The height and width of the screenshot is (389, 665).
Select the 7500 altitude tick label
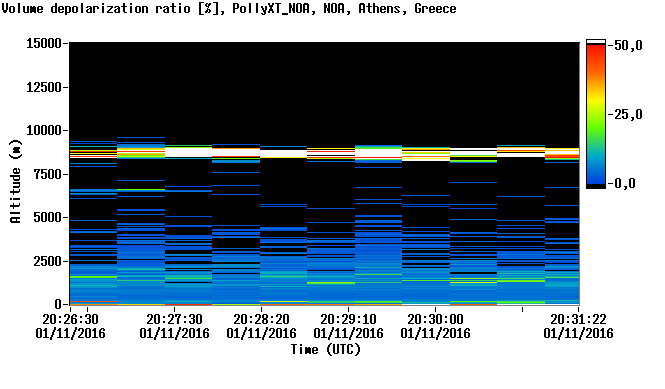[x=48, y=174]
